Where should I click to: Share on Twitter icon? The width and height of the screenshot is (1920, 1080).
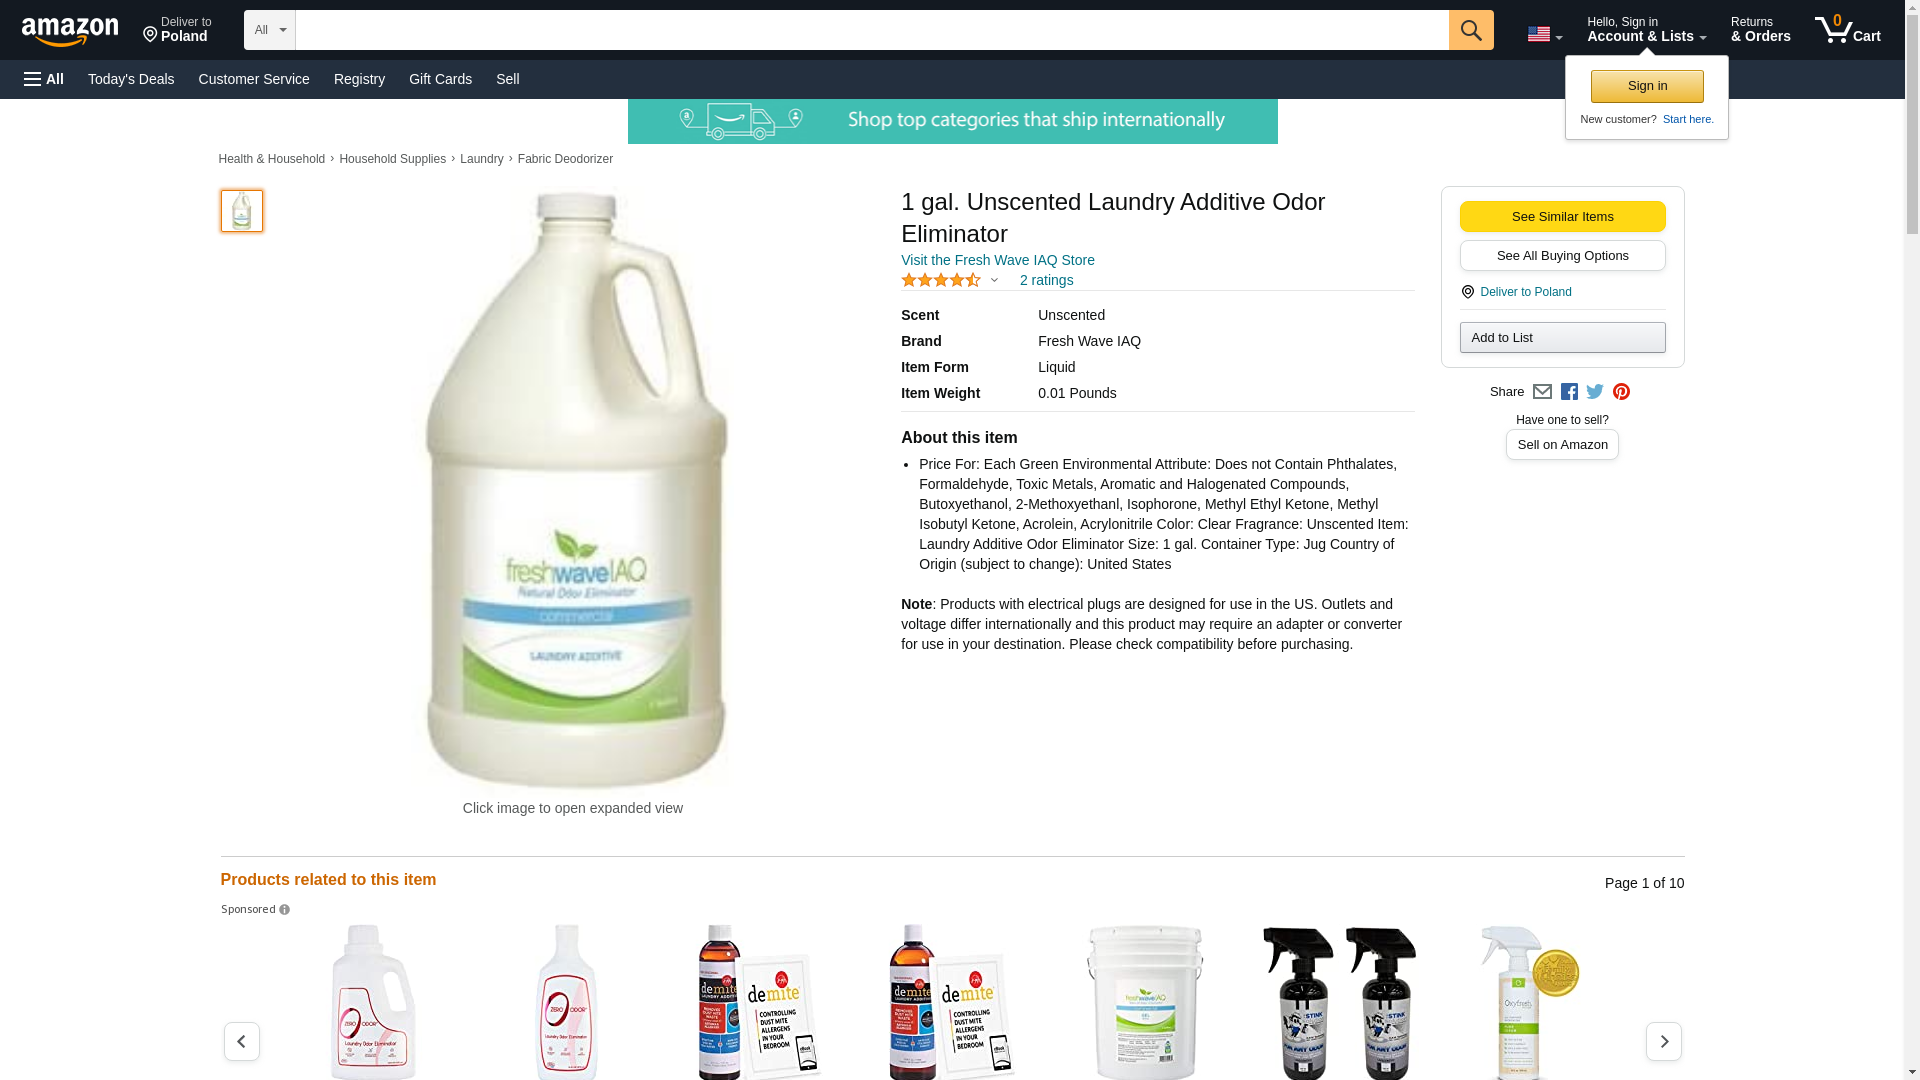pos(1595,392)
